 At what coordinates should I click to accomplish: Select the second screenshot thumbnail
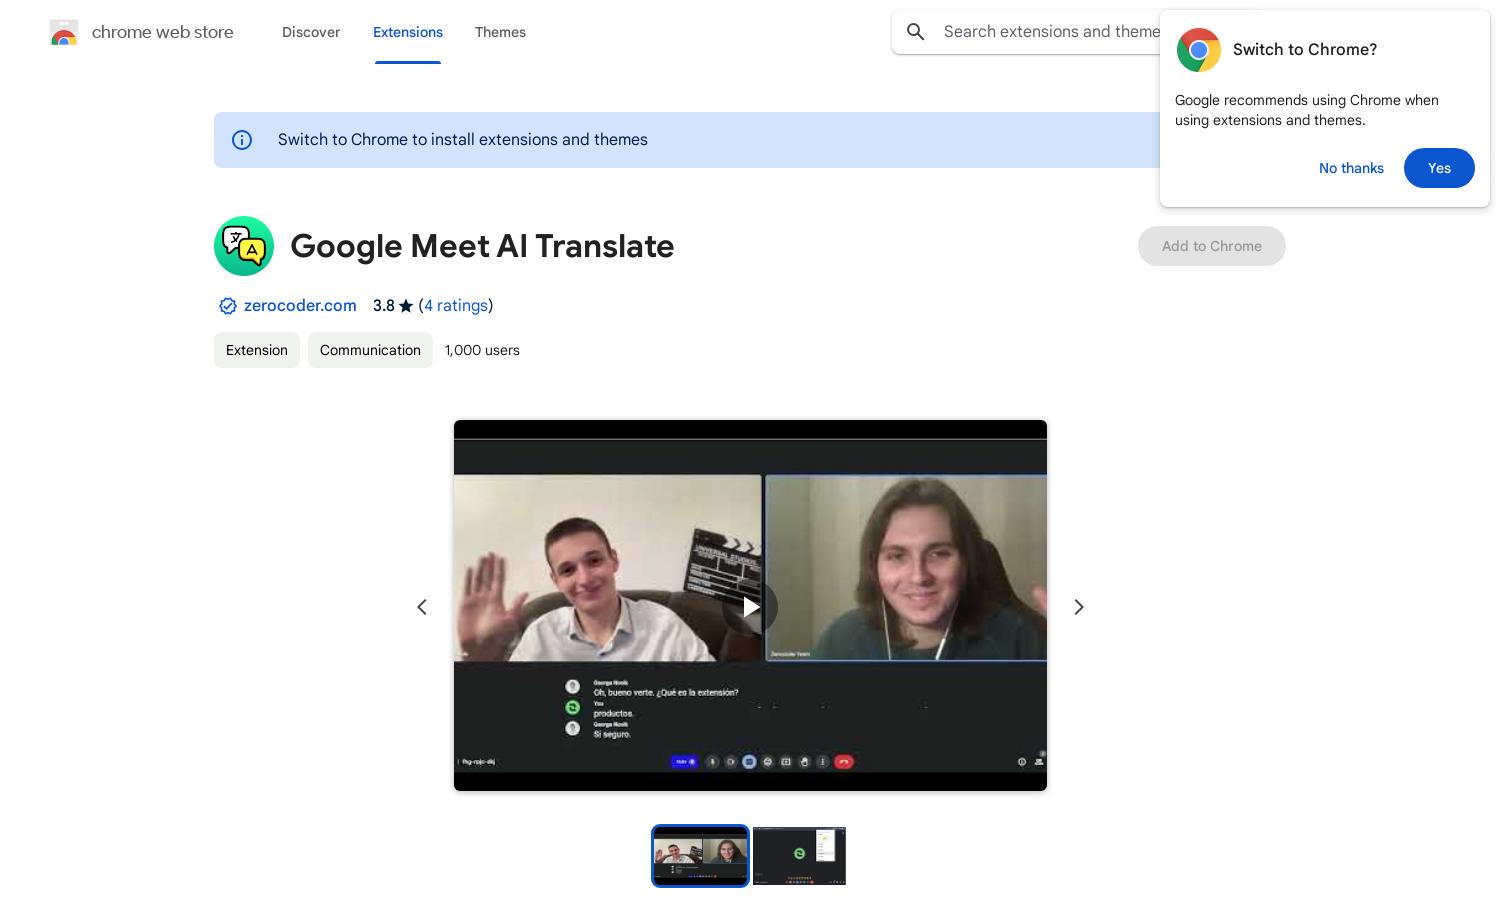(799, 856)
